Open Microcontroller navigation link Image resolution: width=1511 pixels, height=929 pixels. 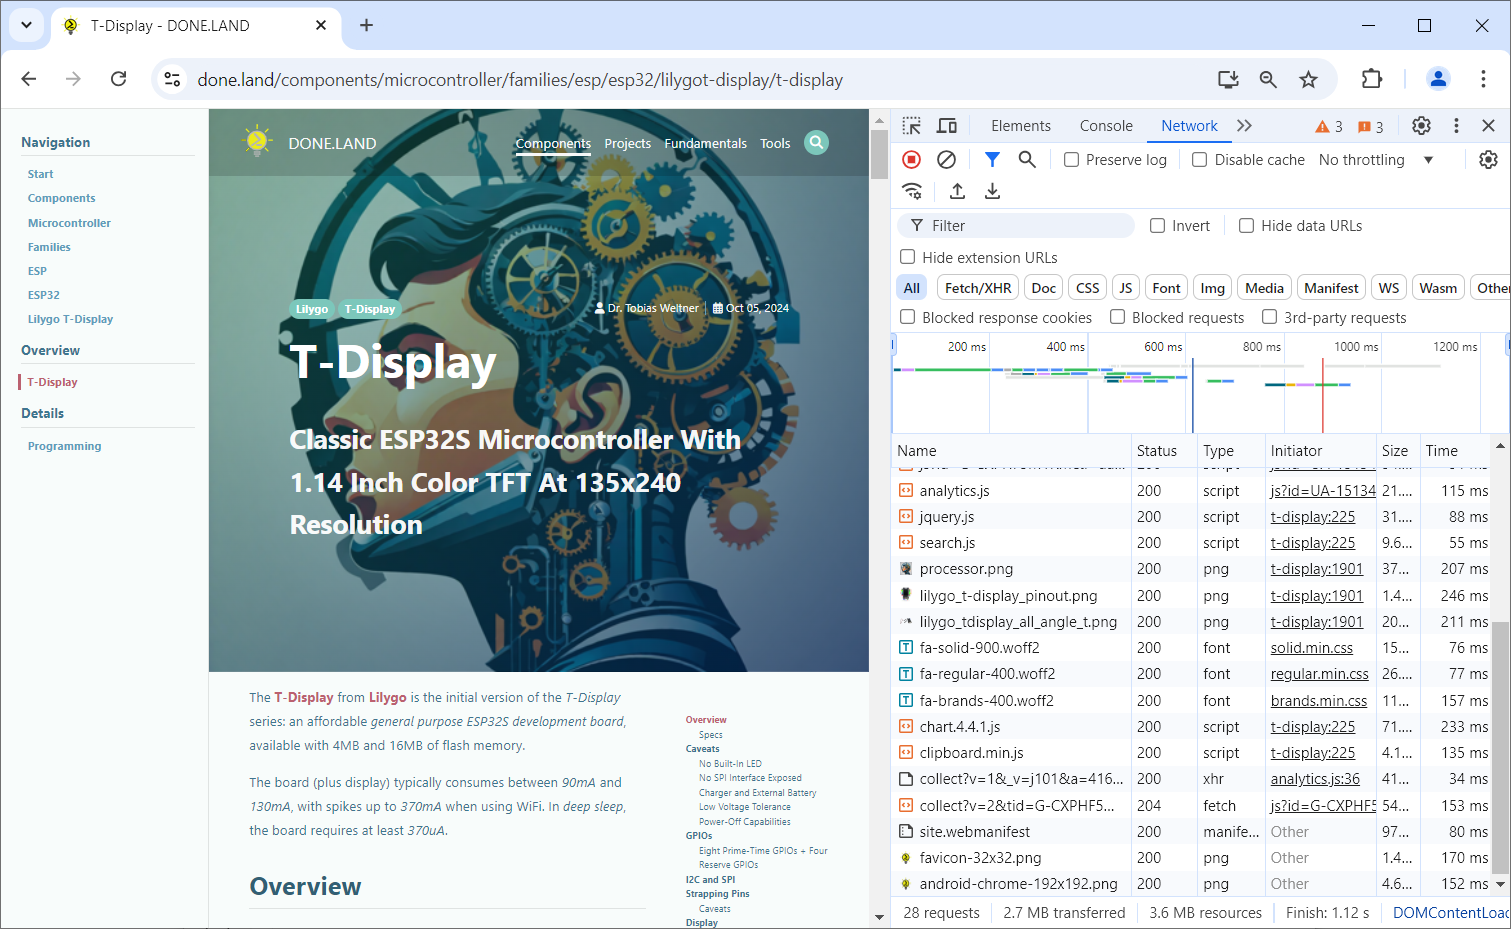(69, 223)
